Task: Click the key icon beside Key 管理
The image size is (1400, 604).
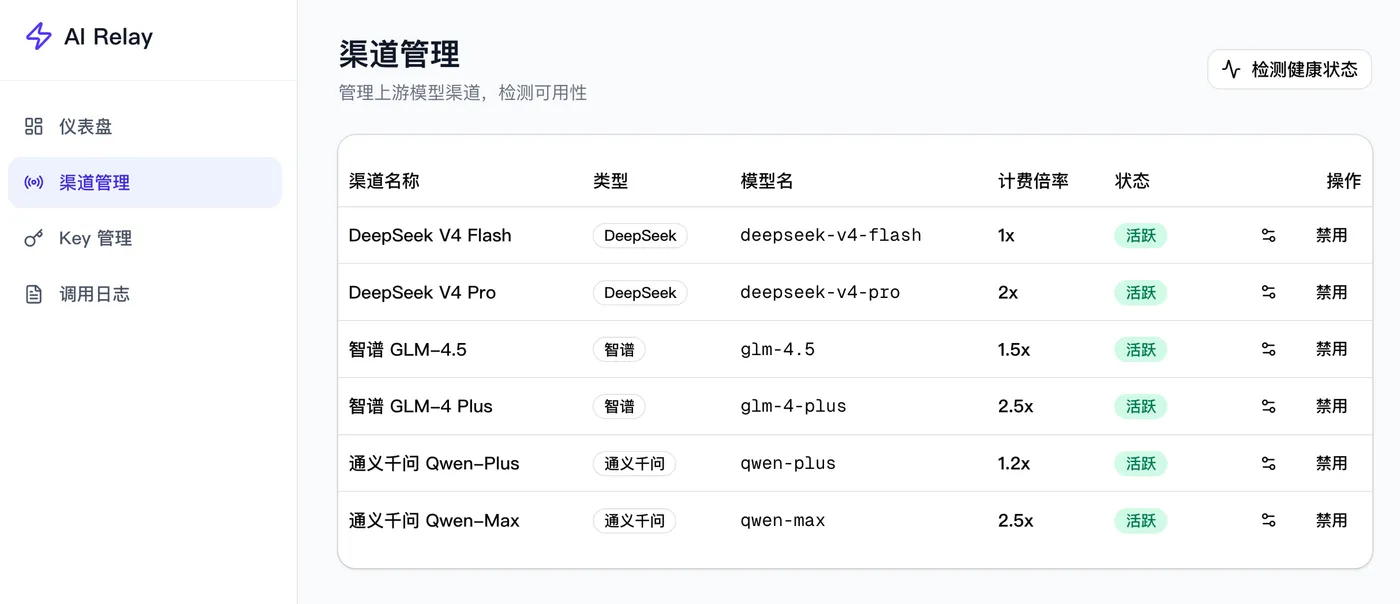Action: pyautogui.click(x=34, y=238)
